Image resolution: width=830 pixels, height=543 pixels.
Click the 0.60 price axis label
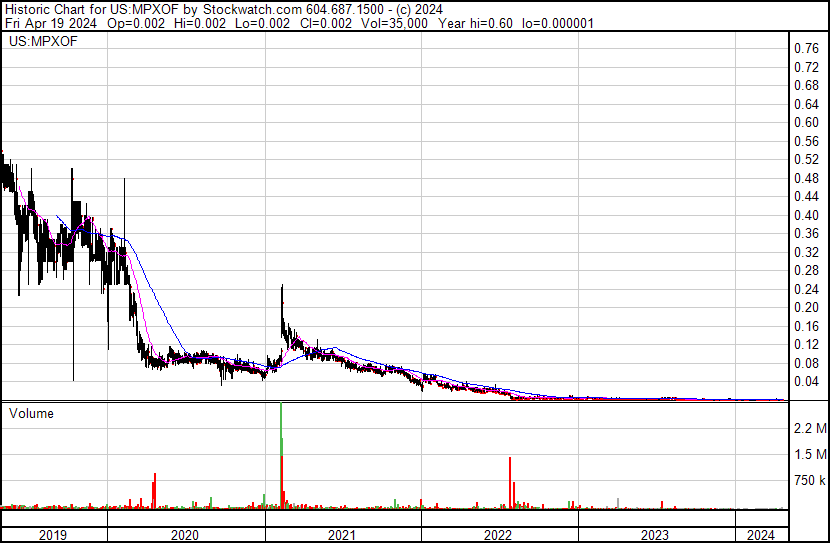(x=806, y=122)
